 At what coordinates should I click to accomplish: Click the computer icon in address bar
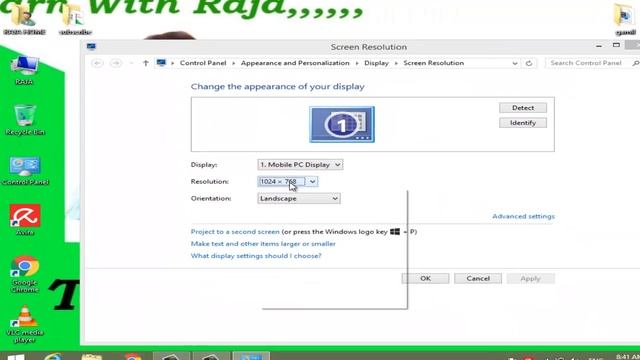pyautogui.click(x=161, y=63)
